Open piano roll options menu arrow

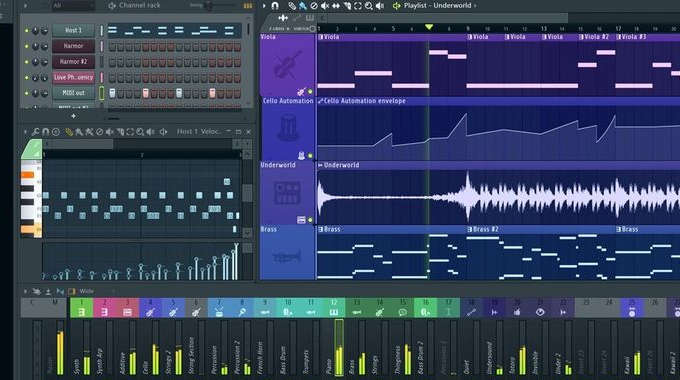pos(25,131)
